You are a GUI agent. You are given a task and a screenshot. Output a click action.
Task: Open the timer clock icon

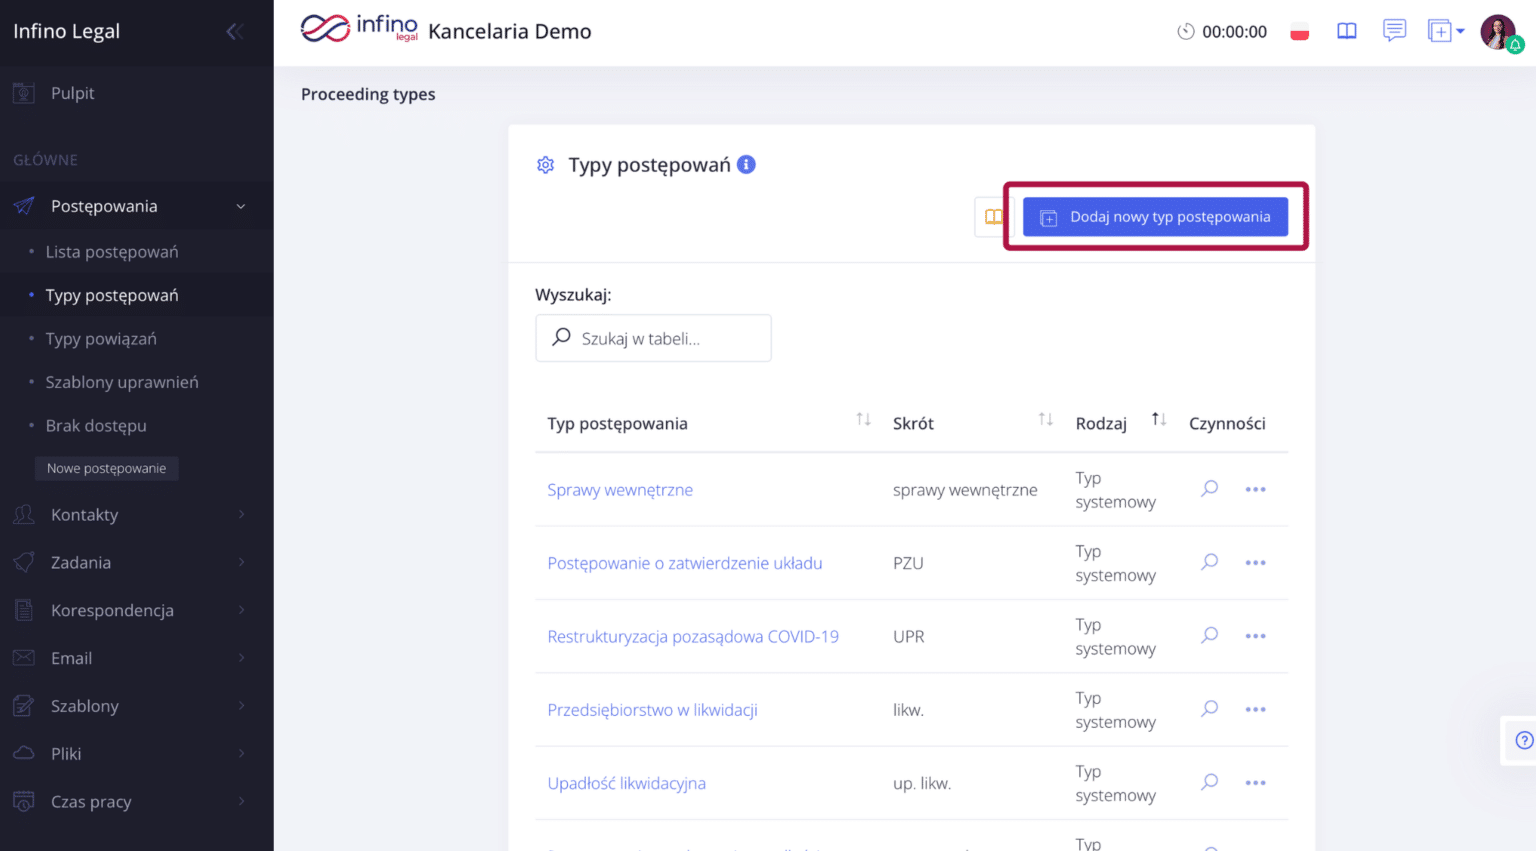coord(1186,31)
